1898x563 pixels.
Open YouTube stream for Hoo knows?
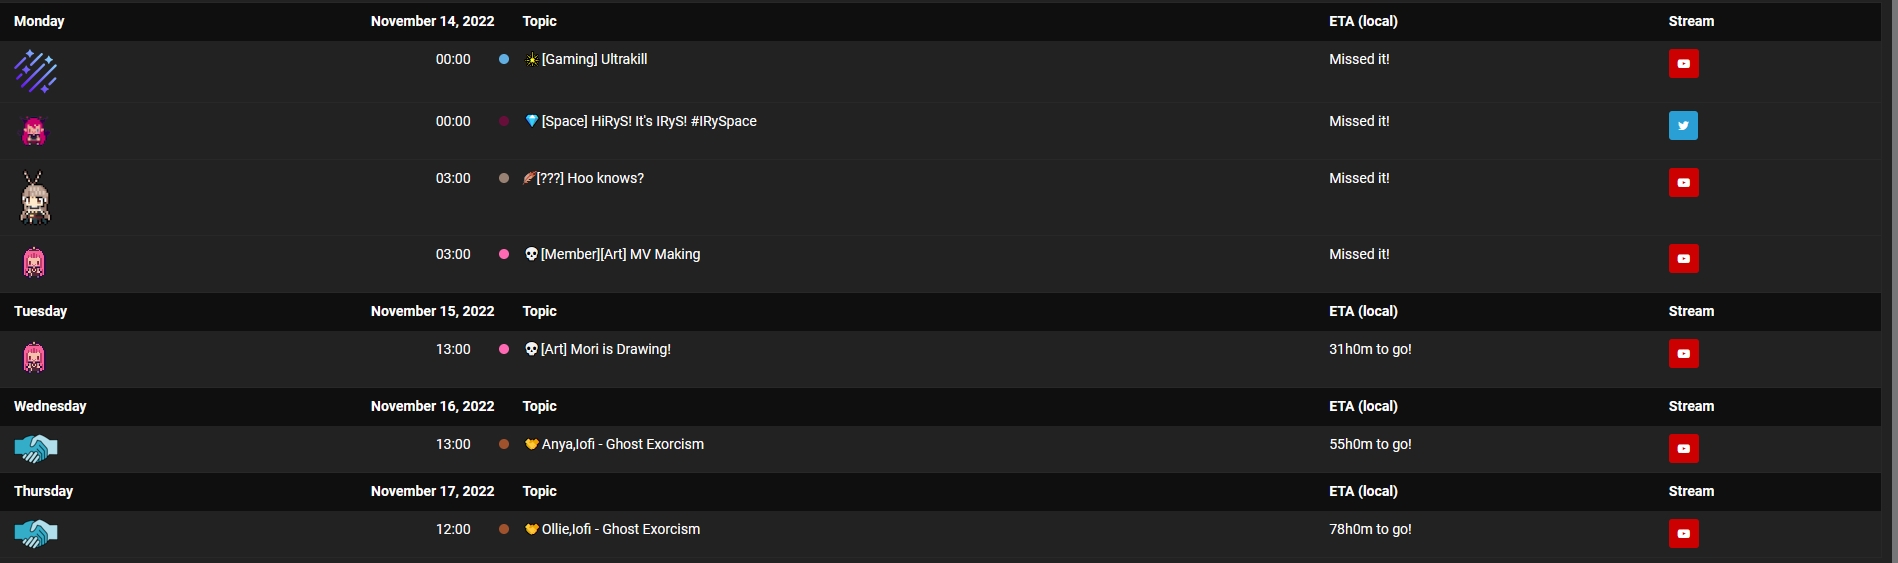coord(1683,182)
